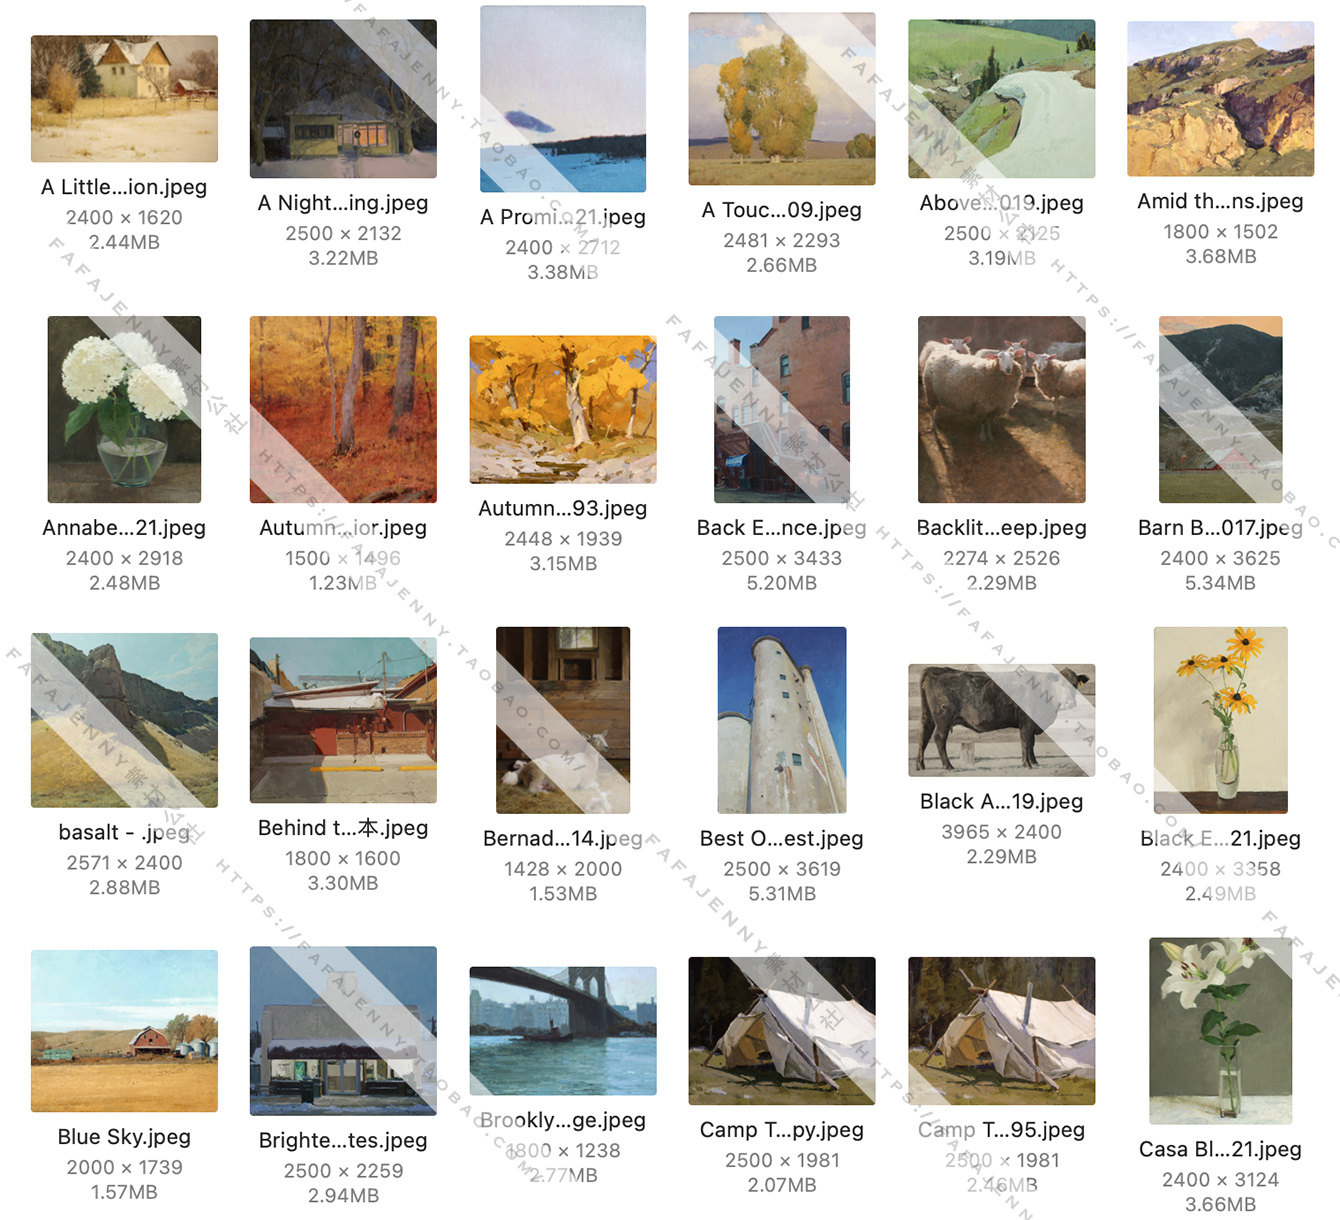Select the Barn B...017.jpeg mountain thumbnail
Image resolution: width=1340 pixels, height=1220 pixels.
pyautogui.click(x=1220, y=409)
